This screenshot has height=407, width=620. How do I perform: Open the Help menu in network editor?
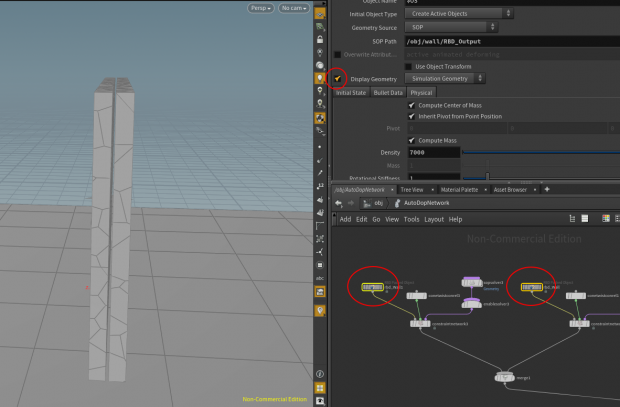[x=455, y=219]
